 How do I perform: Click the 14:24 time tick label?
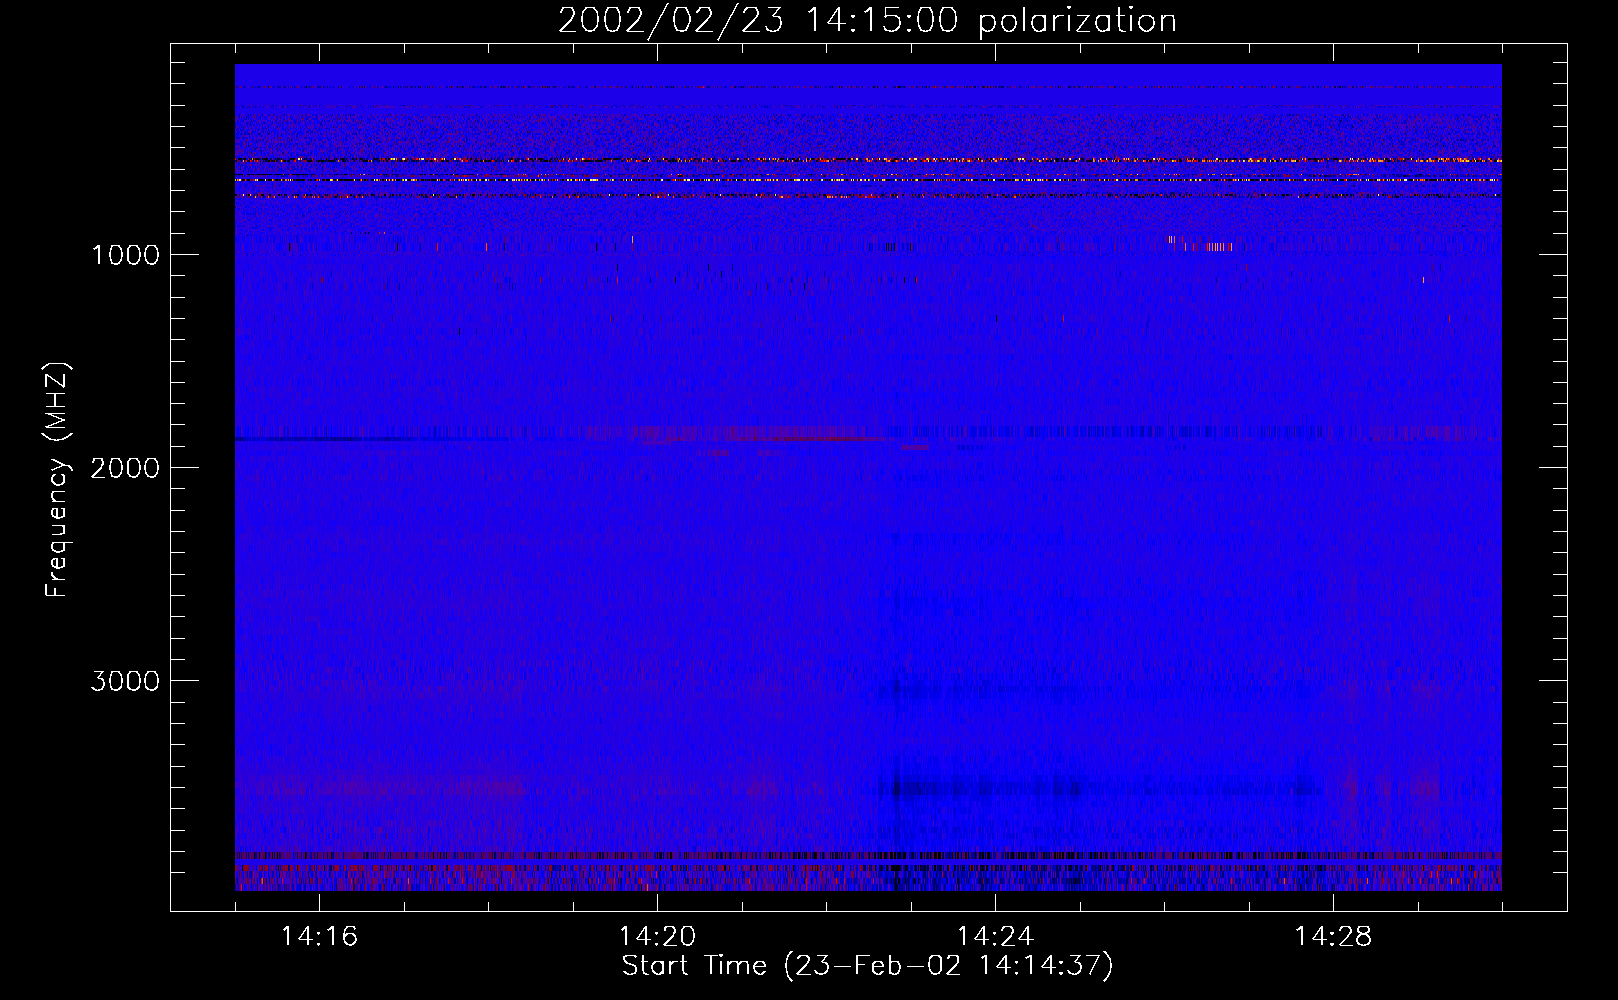pyautogui.click(x=995, y=937)
